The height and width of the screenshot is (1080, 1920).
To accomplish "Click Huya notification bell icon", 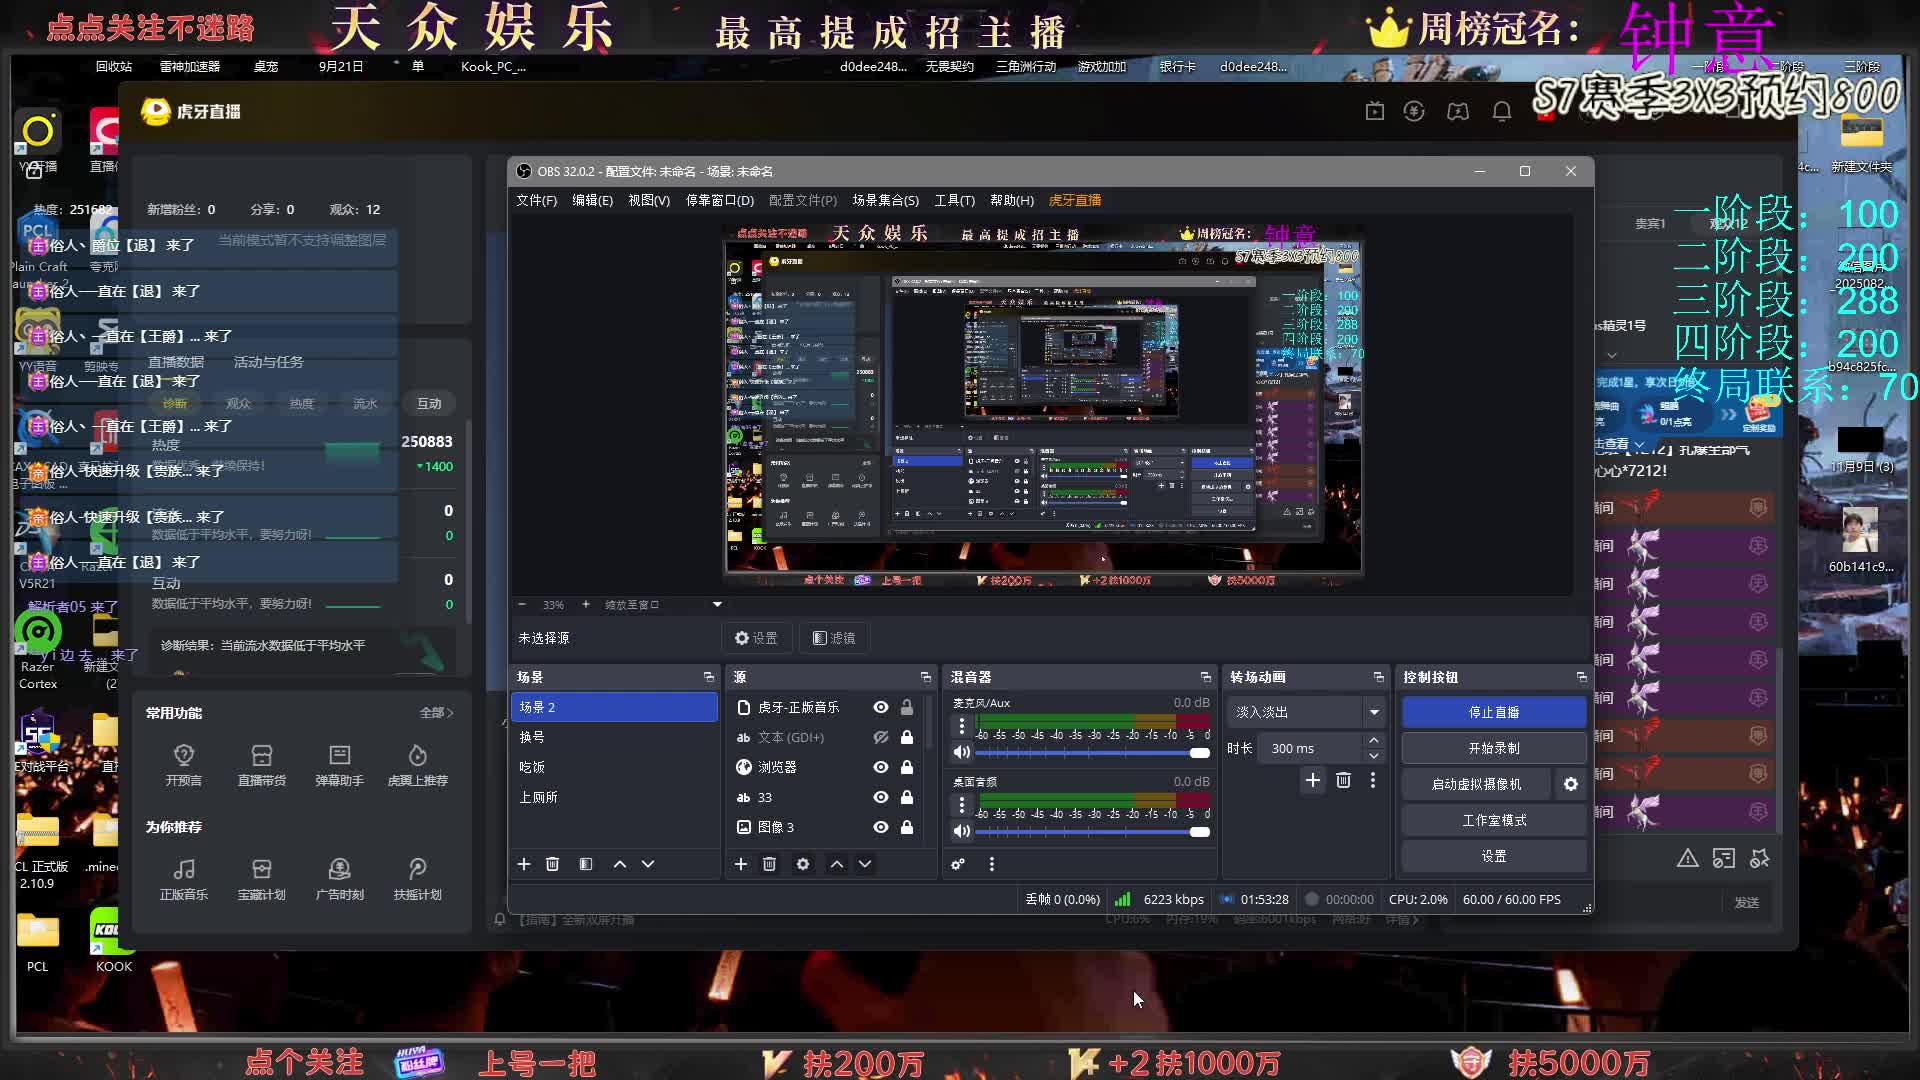I will tap(1501, 112).
